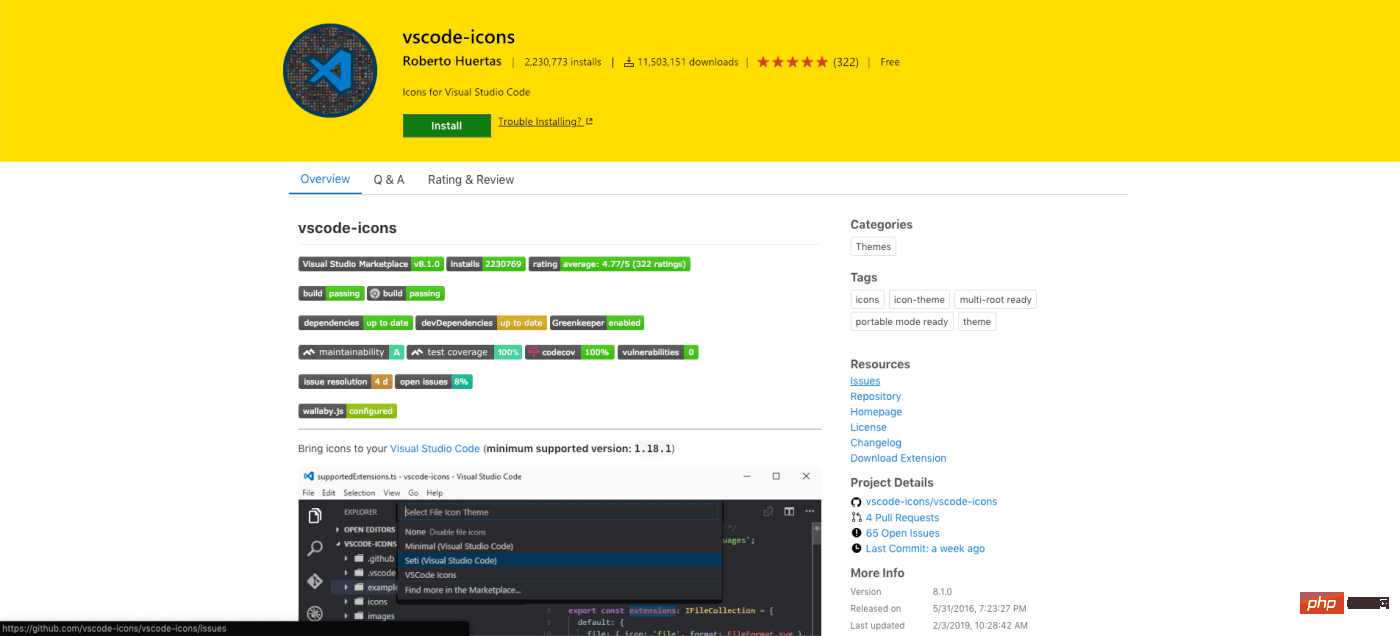Click the VS Code logo in preview title bar
Image resolution: width=1400 pixels, height=636 pixels.
tap(309, 476)
